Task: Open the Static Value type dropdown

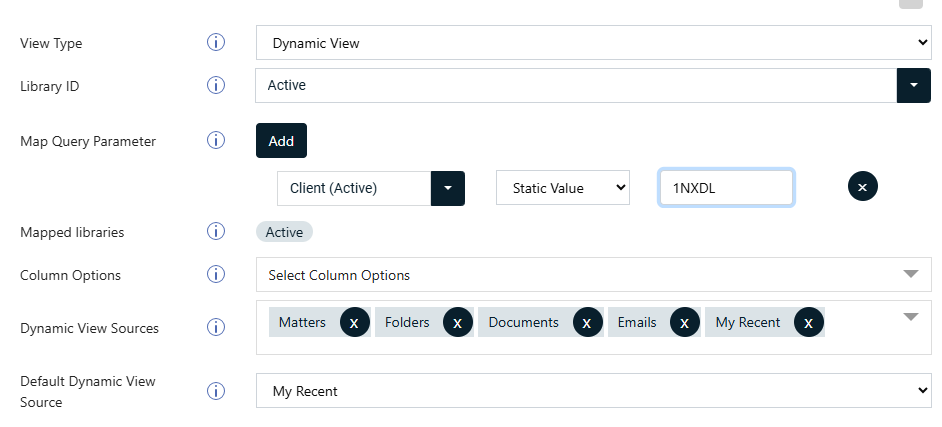Action: 563,187
